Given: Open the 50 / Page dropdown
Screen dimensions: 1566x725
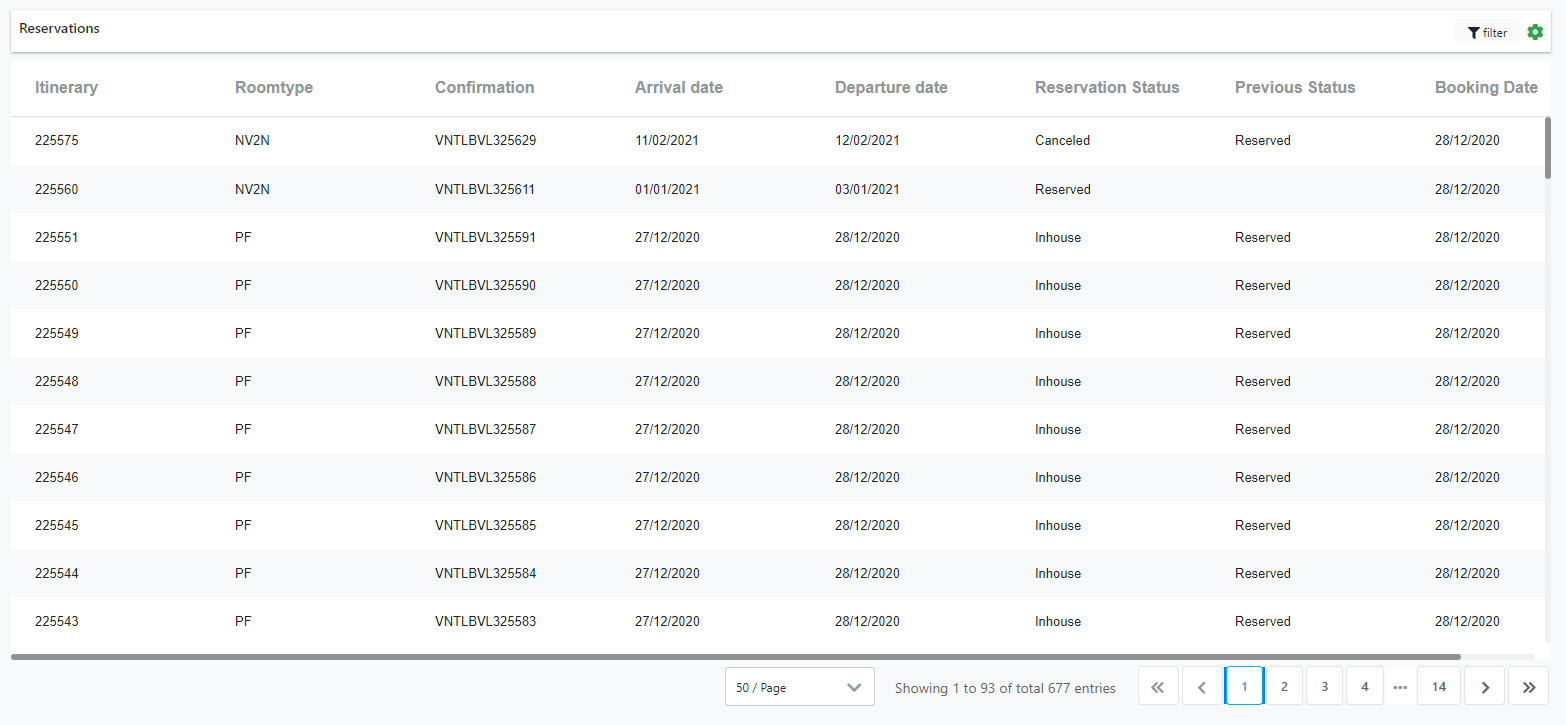Looking at the screenshot, I should point(799,687).
